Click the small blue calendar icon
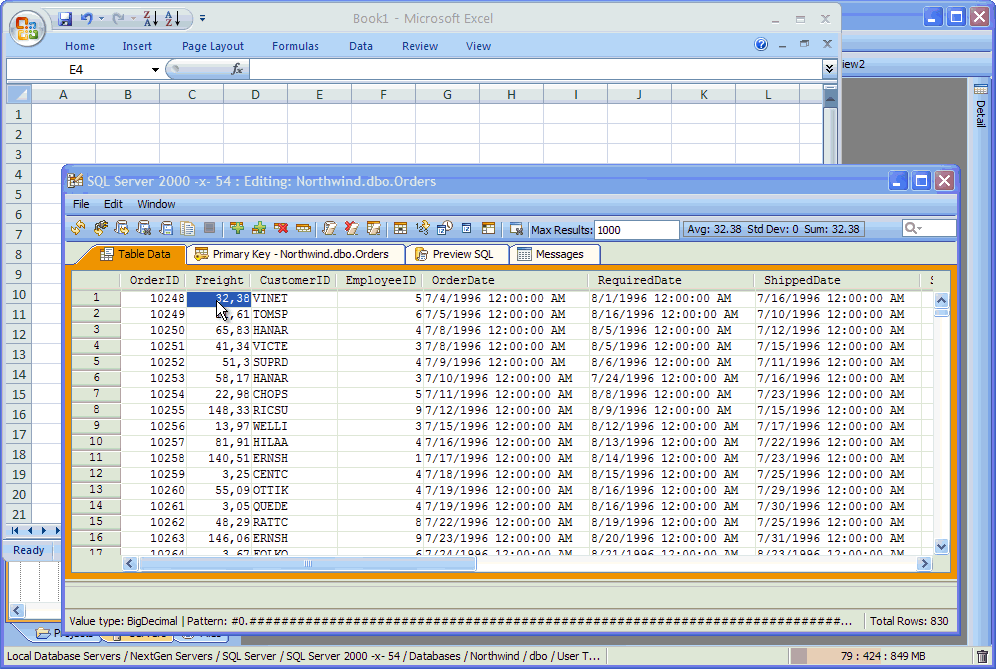This screenshot has height=669, width=996. point(466,228)
